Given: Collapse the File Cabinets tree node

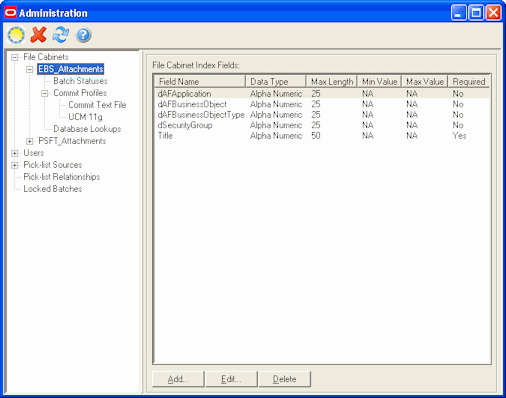Looking at the screenshot, I should click(15, 57).
